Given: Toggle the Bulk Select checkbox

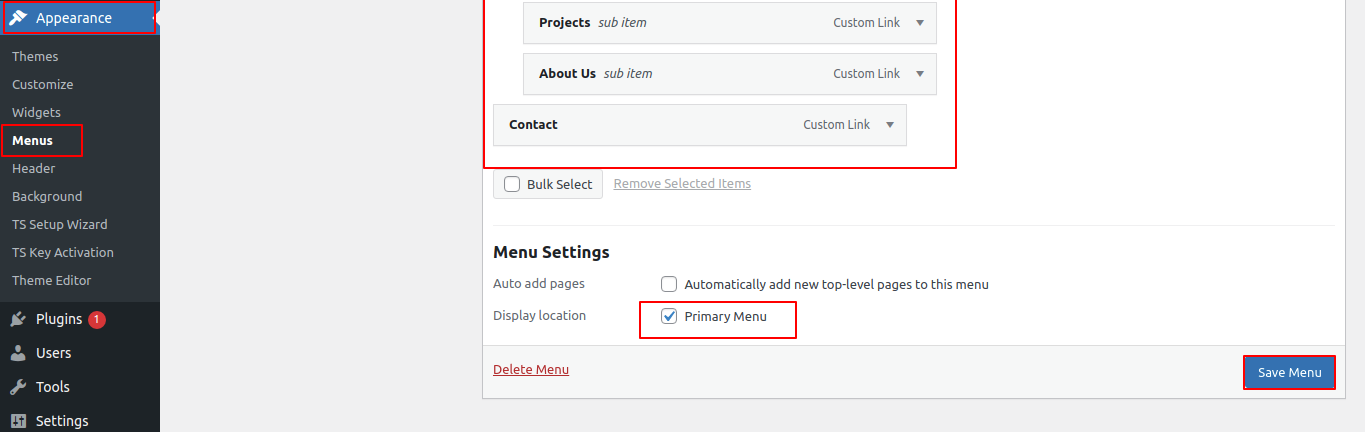Looking at the screenshot, I should pos(512,184).
